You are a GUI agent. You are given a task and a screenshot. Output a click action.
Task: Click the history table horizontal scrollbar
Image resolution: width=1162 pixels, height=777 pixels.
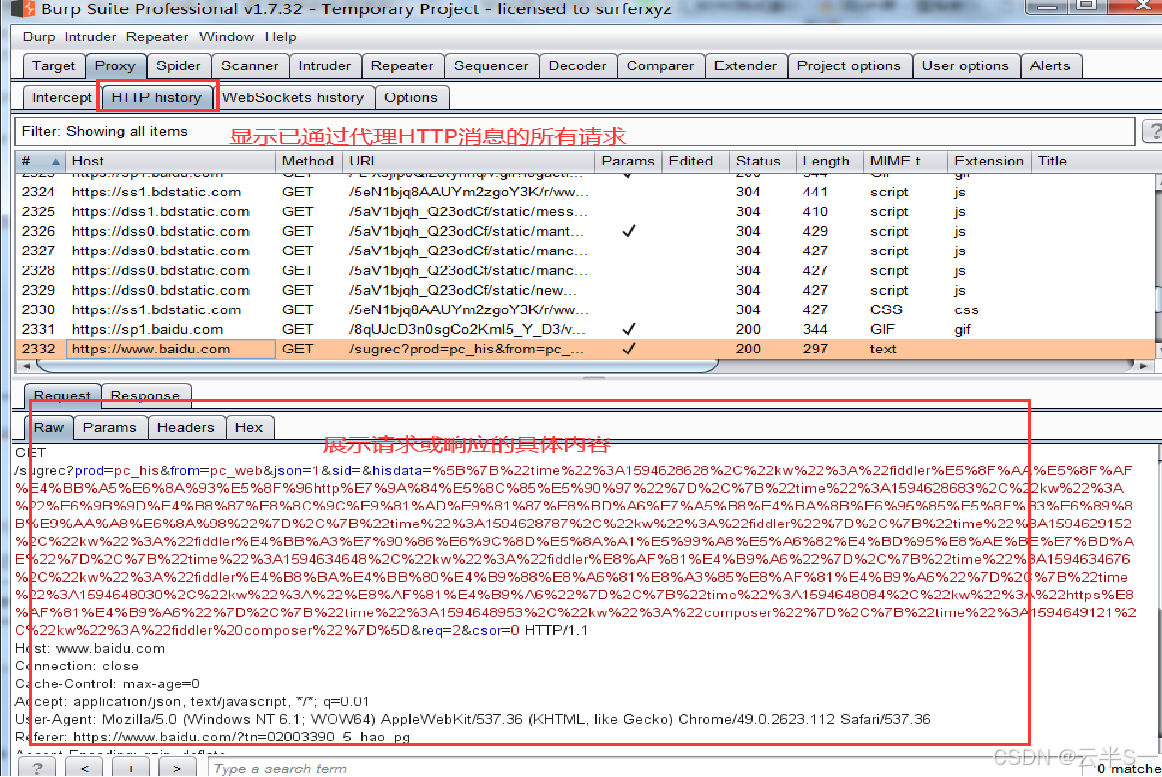click(x=376, y=366)
